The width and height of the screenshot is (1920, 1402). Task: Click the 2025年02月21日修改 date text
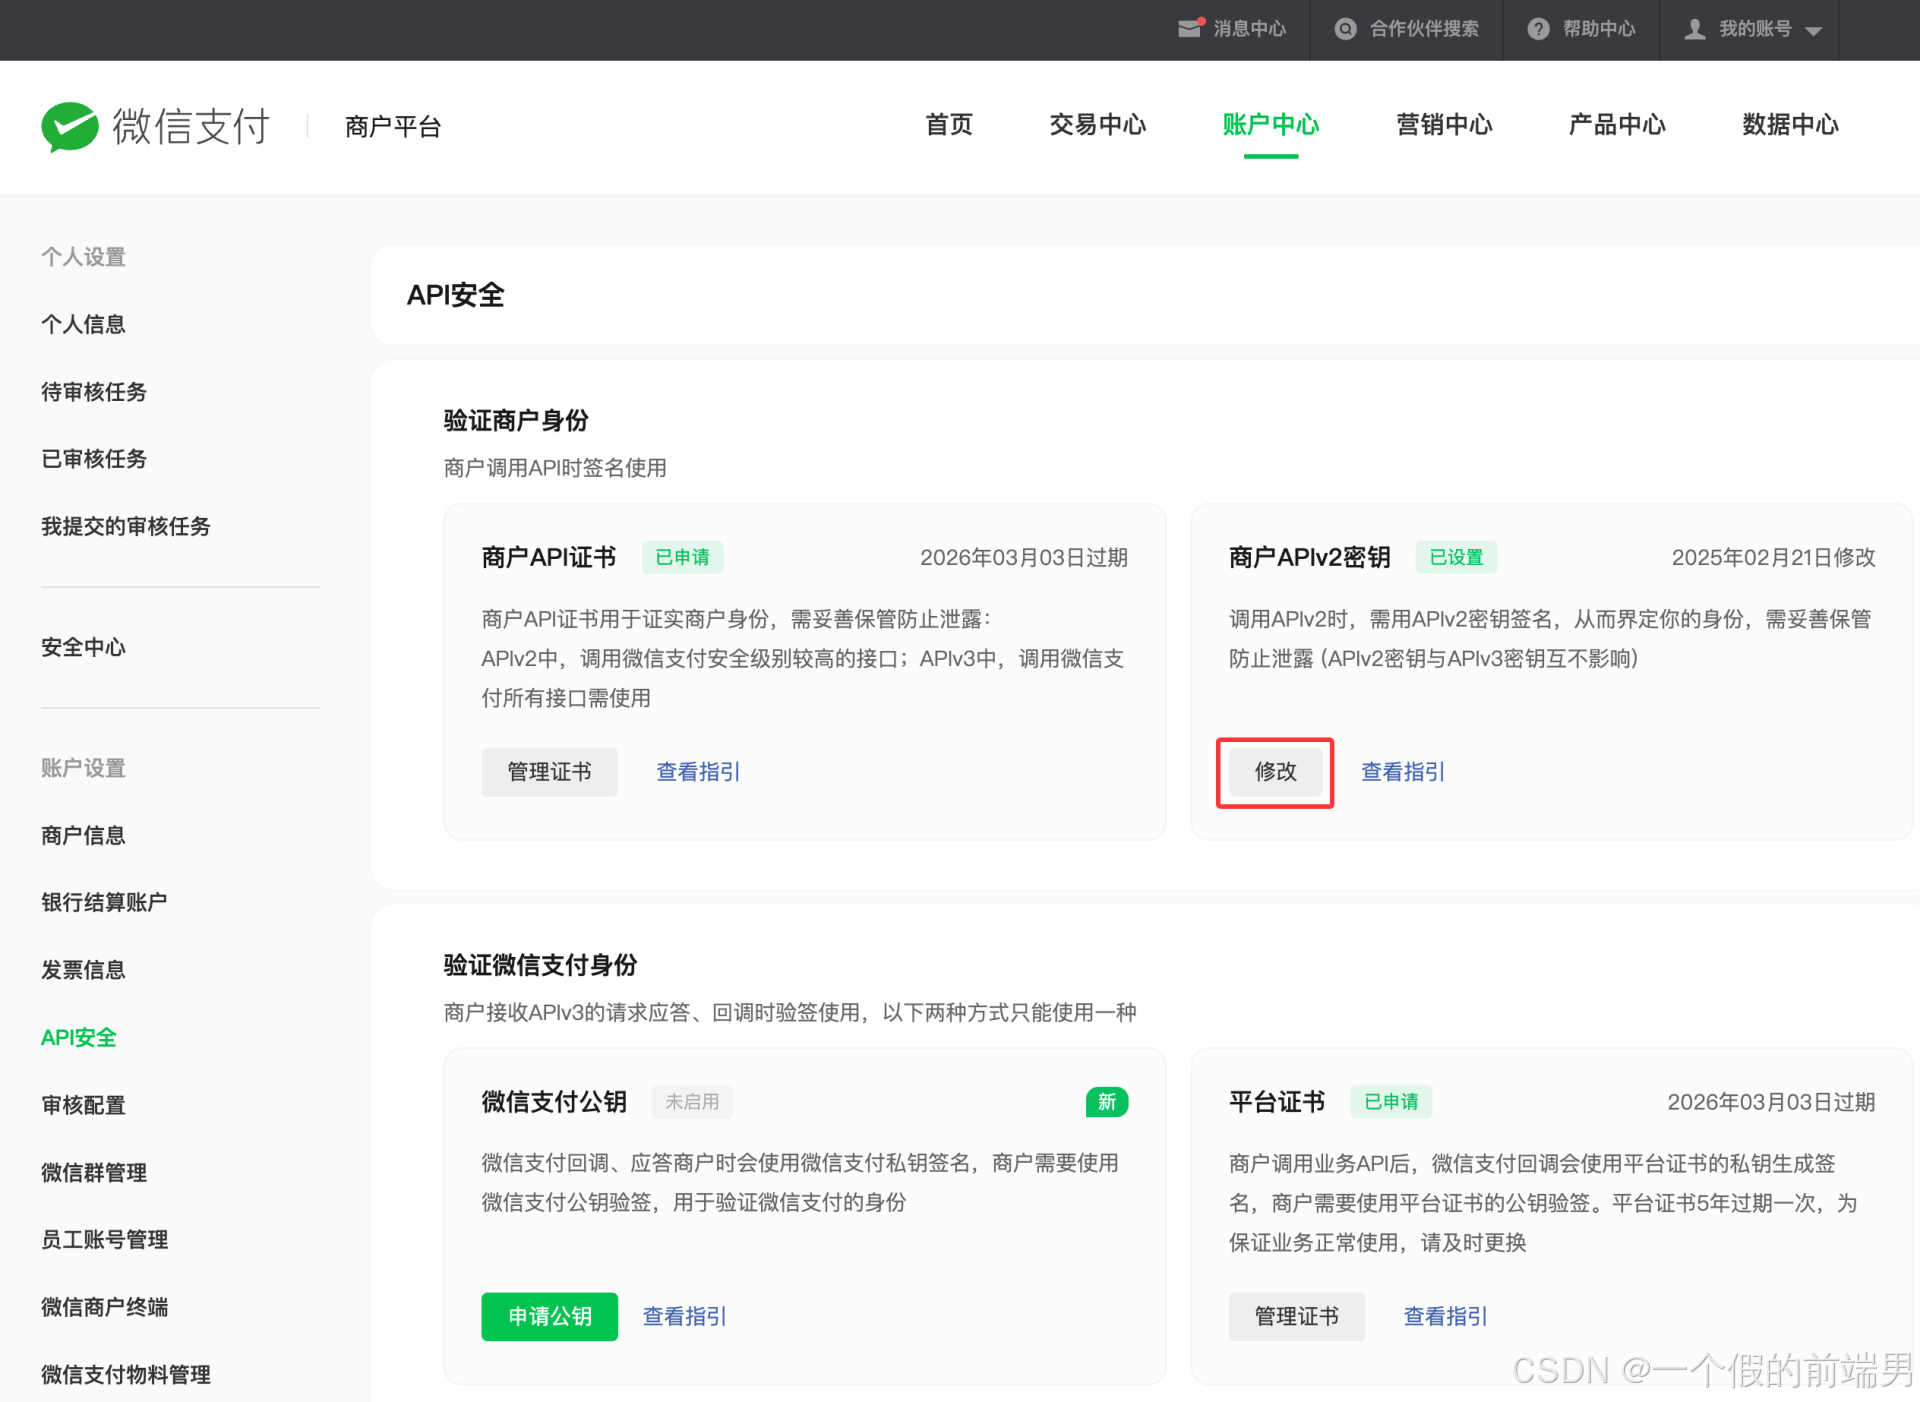tap(1773, 557)
